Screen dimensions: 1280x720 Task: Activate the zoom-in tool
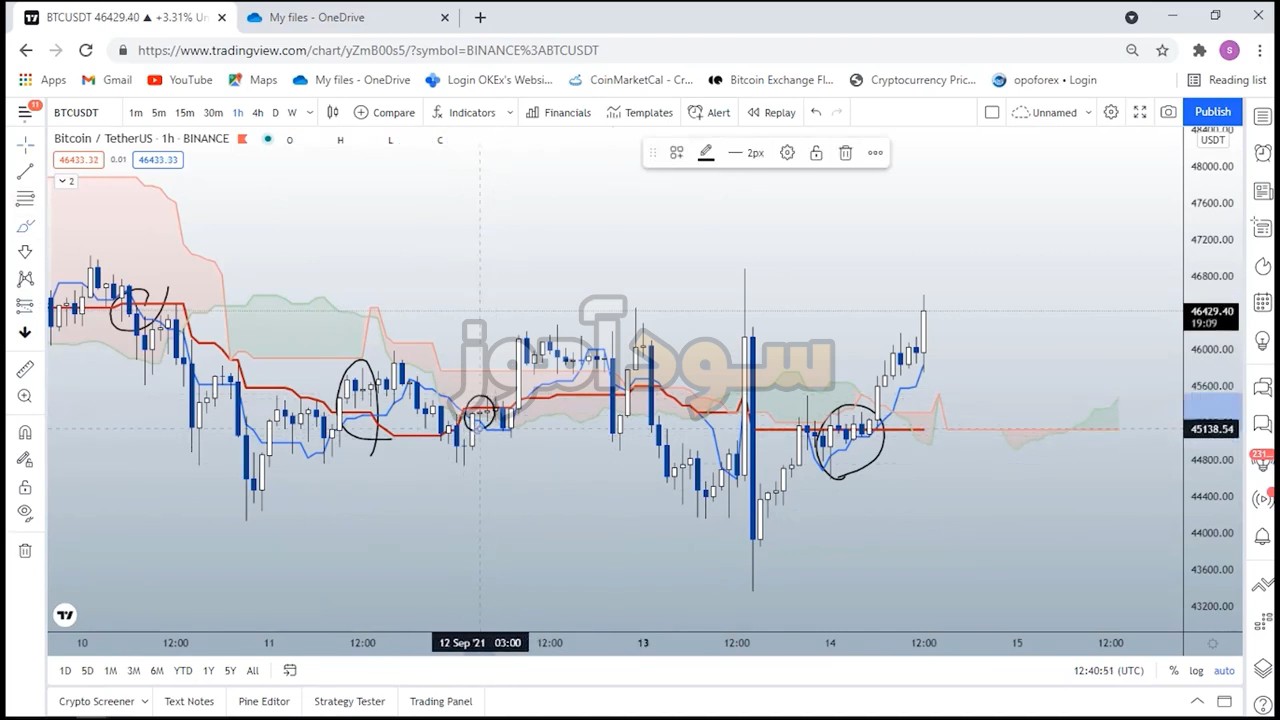(25, 396)
